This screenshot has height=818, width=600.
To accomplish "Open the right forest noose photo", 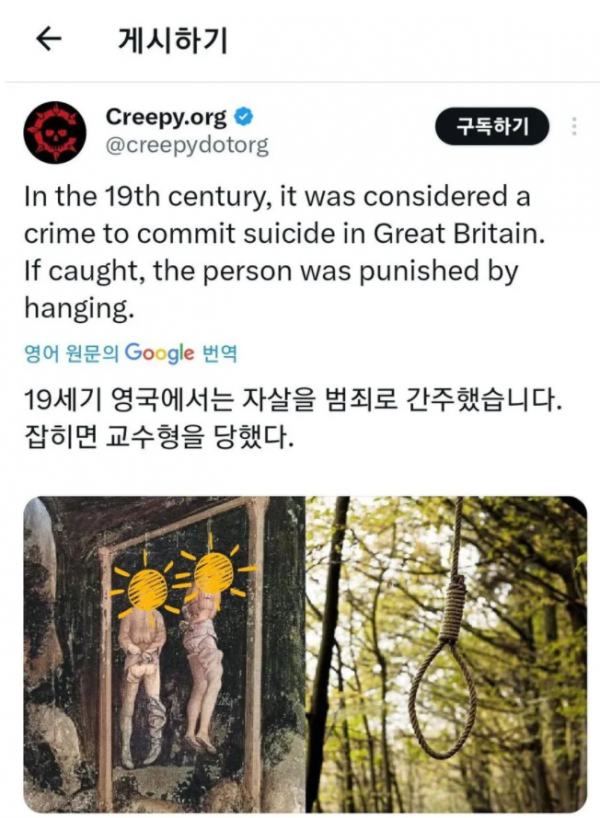I will click(446, 654).
